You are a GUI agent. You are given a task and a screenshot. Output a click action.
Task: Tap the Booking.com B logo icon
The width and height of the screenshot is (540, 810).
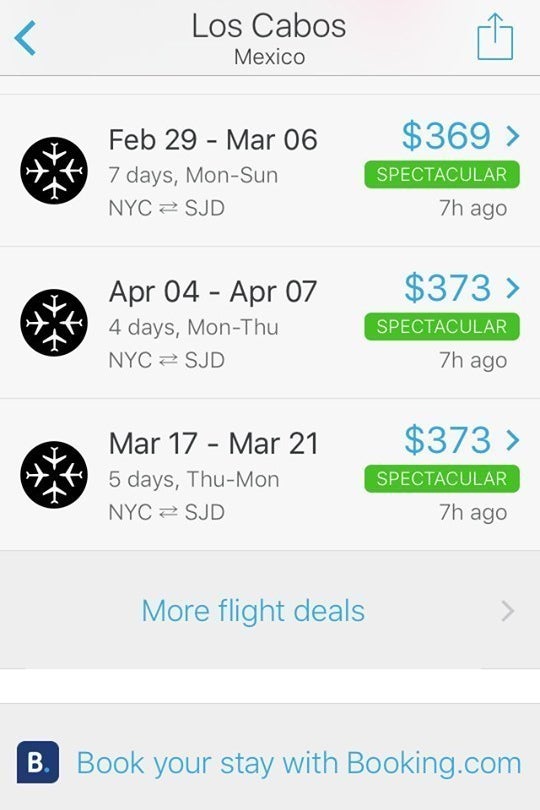(38, 762)
